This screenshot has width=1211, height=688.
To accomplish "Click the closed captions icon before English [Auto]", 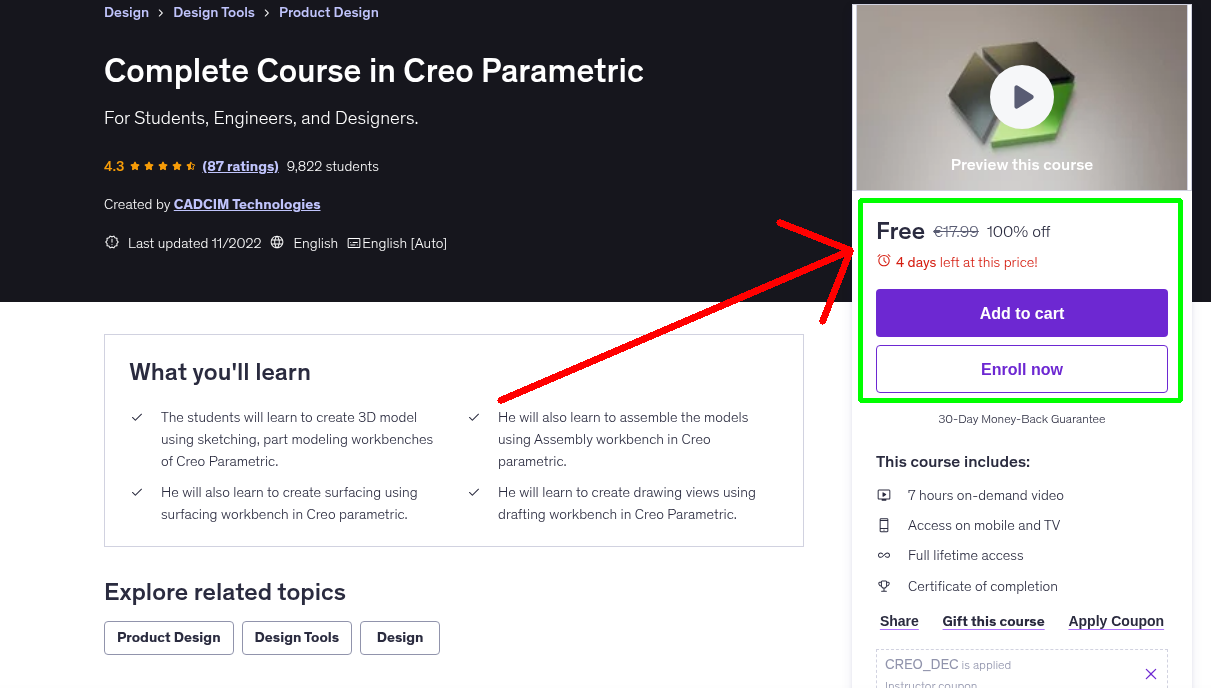I will [355, 242].
